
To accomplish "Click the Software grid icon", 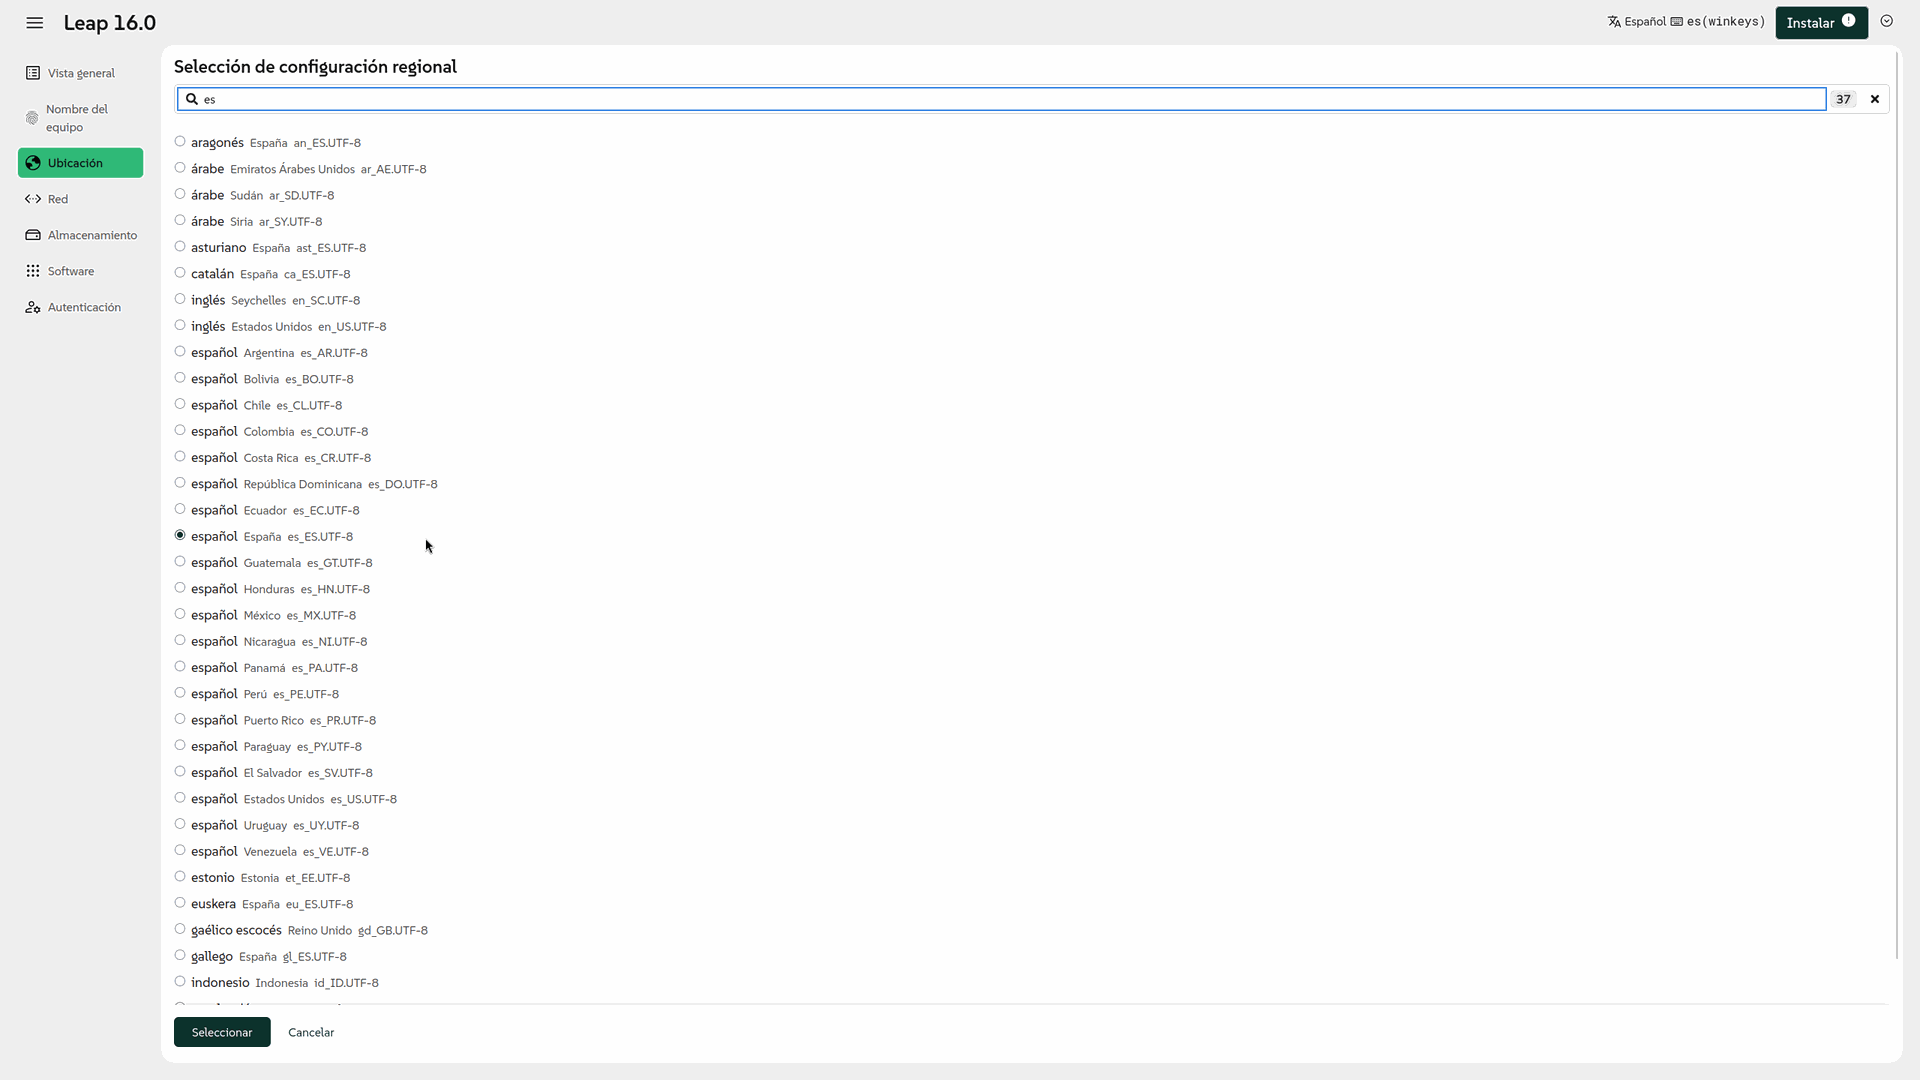I will [33, 271].
